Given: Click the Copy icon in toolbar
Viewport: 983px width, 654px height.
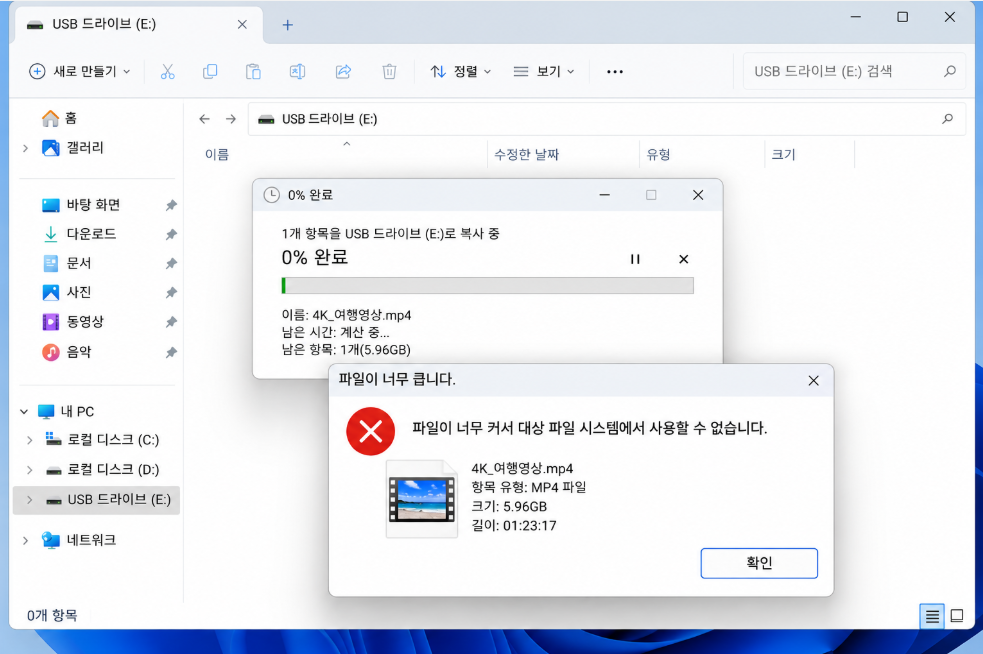Looking at the screenshot, I should [x=210, y=71].
